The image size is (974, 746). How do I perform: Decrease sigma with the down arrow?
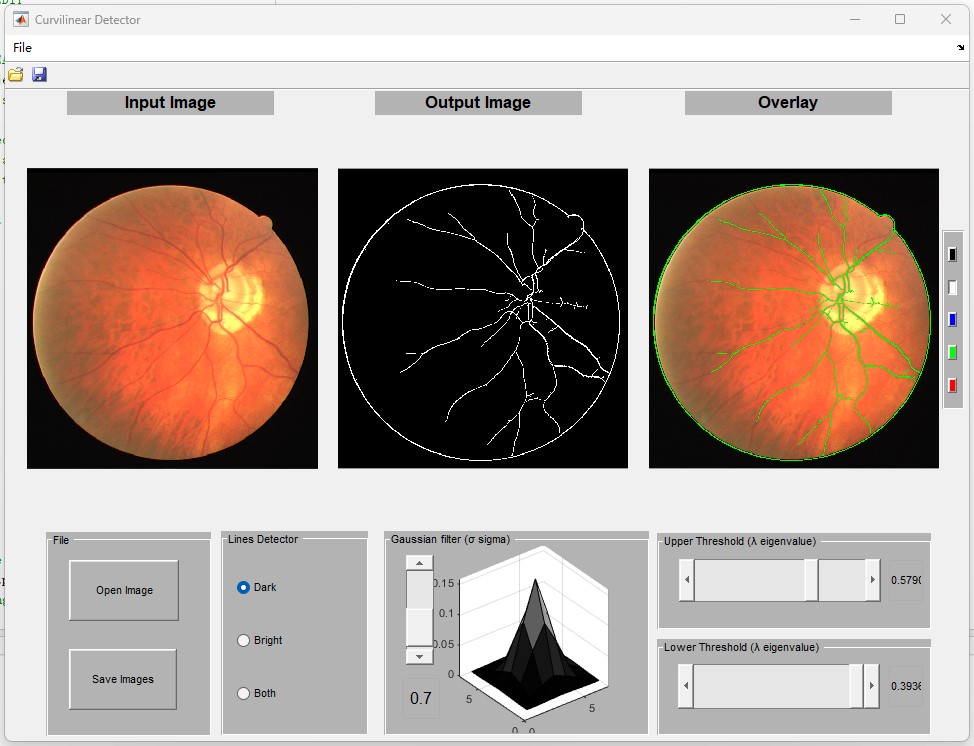[x=419, y=656]
